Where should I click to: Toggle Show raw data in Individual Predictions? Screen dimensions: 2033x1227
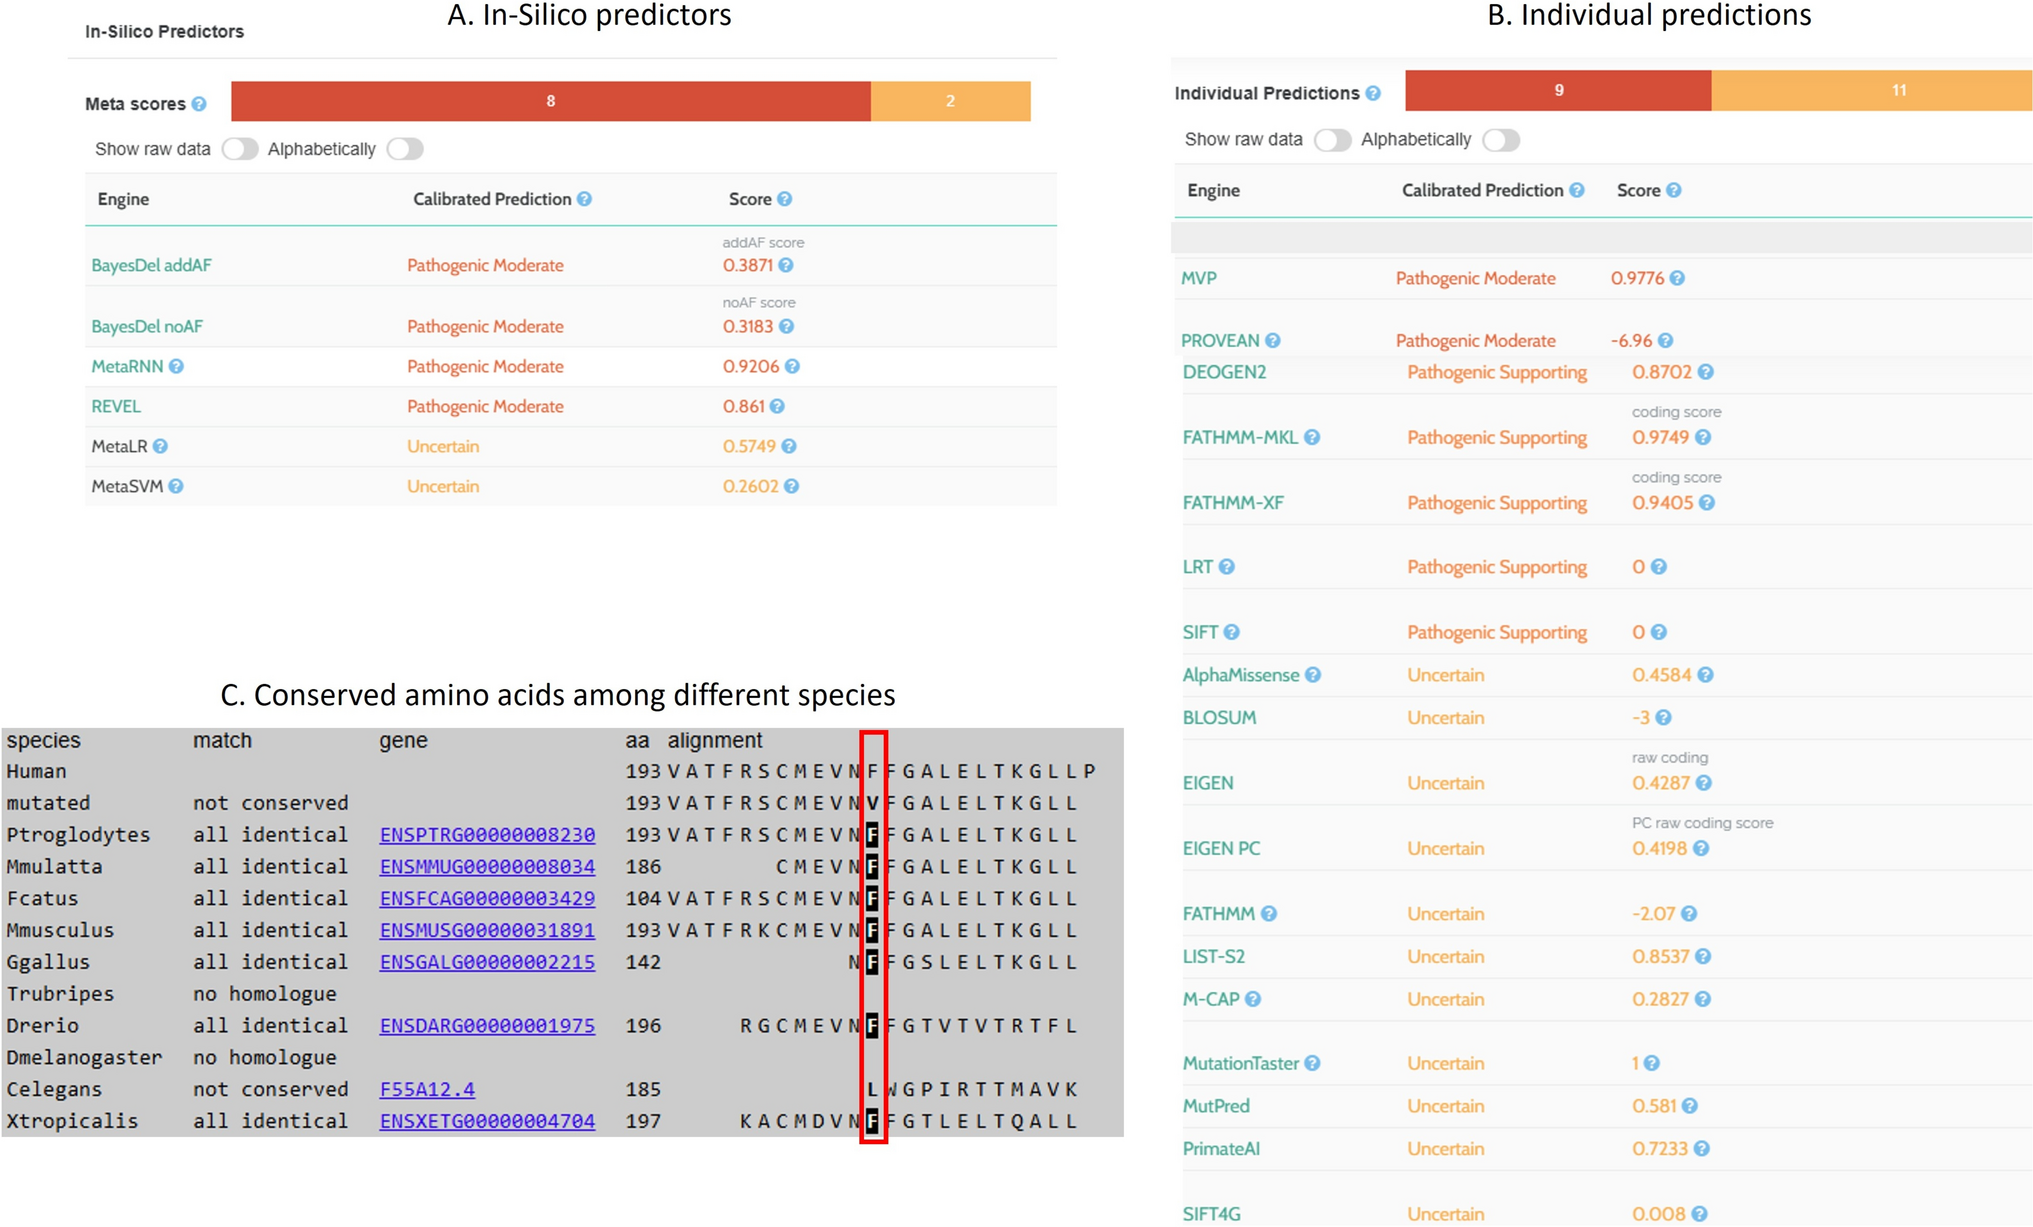click(x=1332, y=140)
